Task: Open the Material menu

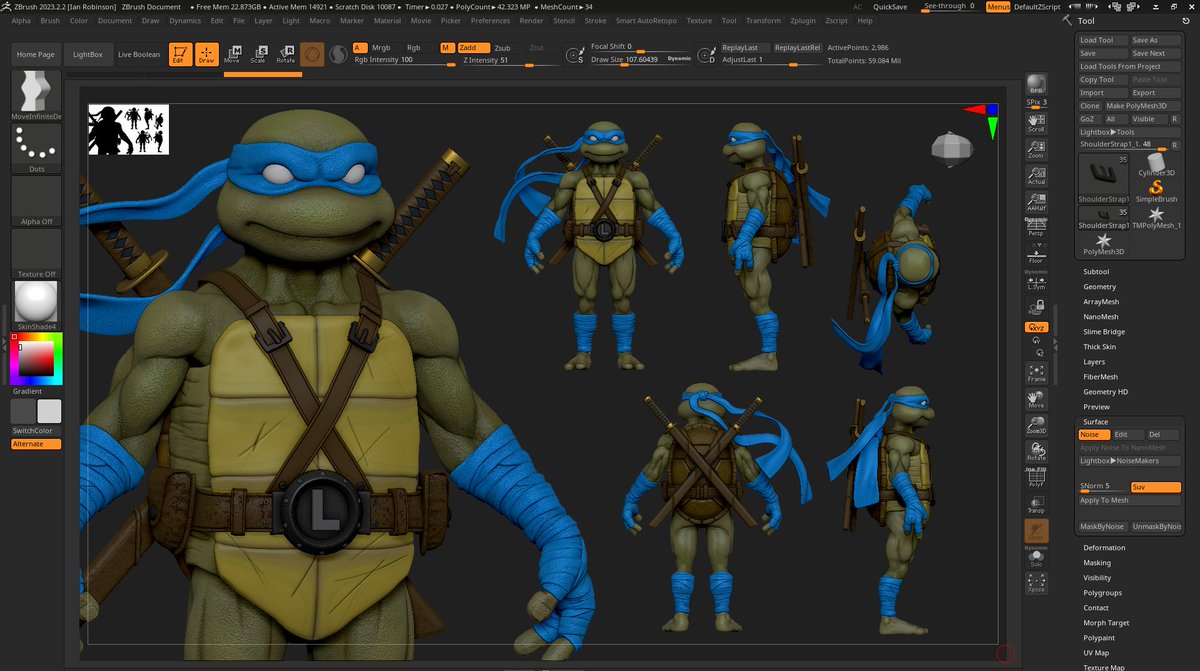Action: tap(387, 20)
